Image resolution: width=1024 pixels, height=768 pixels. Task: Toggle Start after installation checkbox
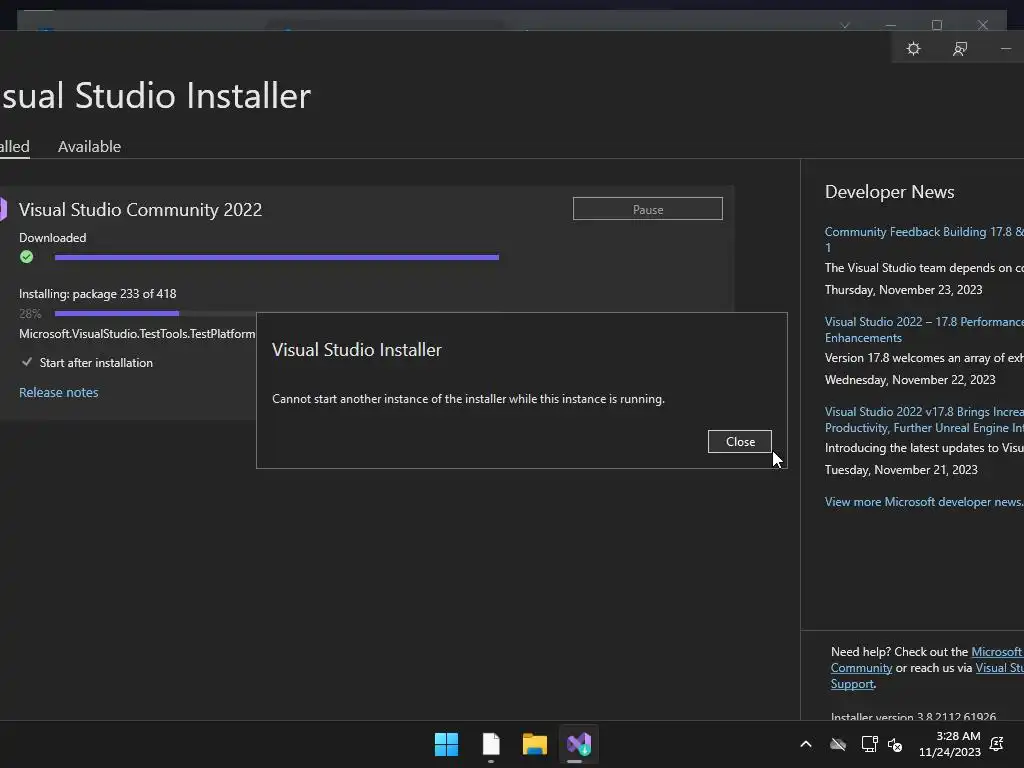[x=27, y=362]
